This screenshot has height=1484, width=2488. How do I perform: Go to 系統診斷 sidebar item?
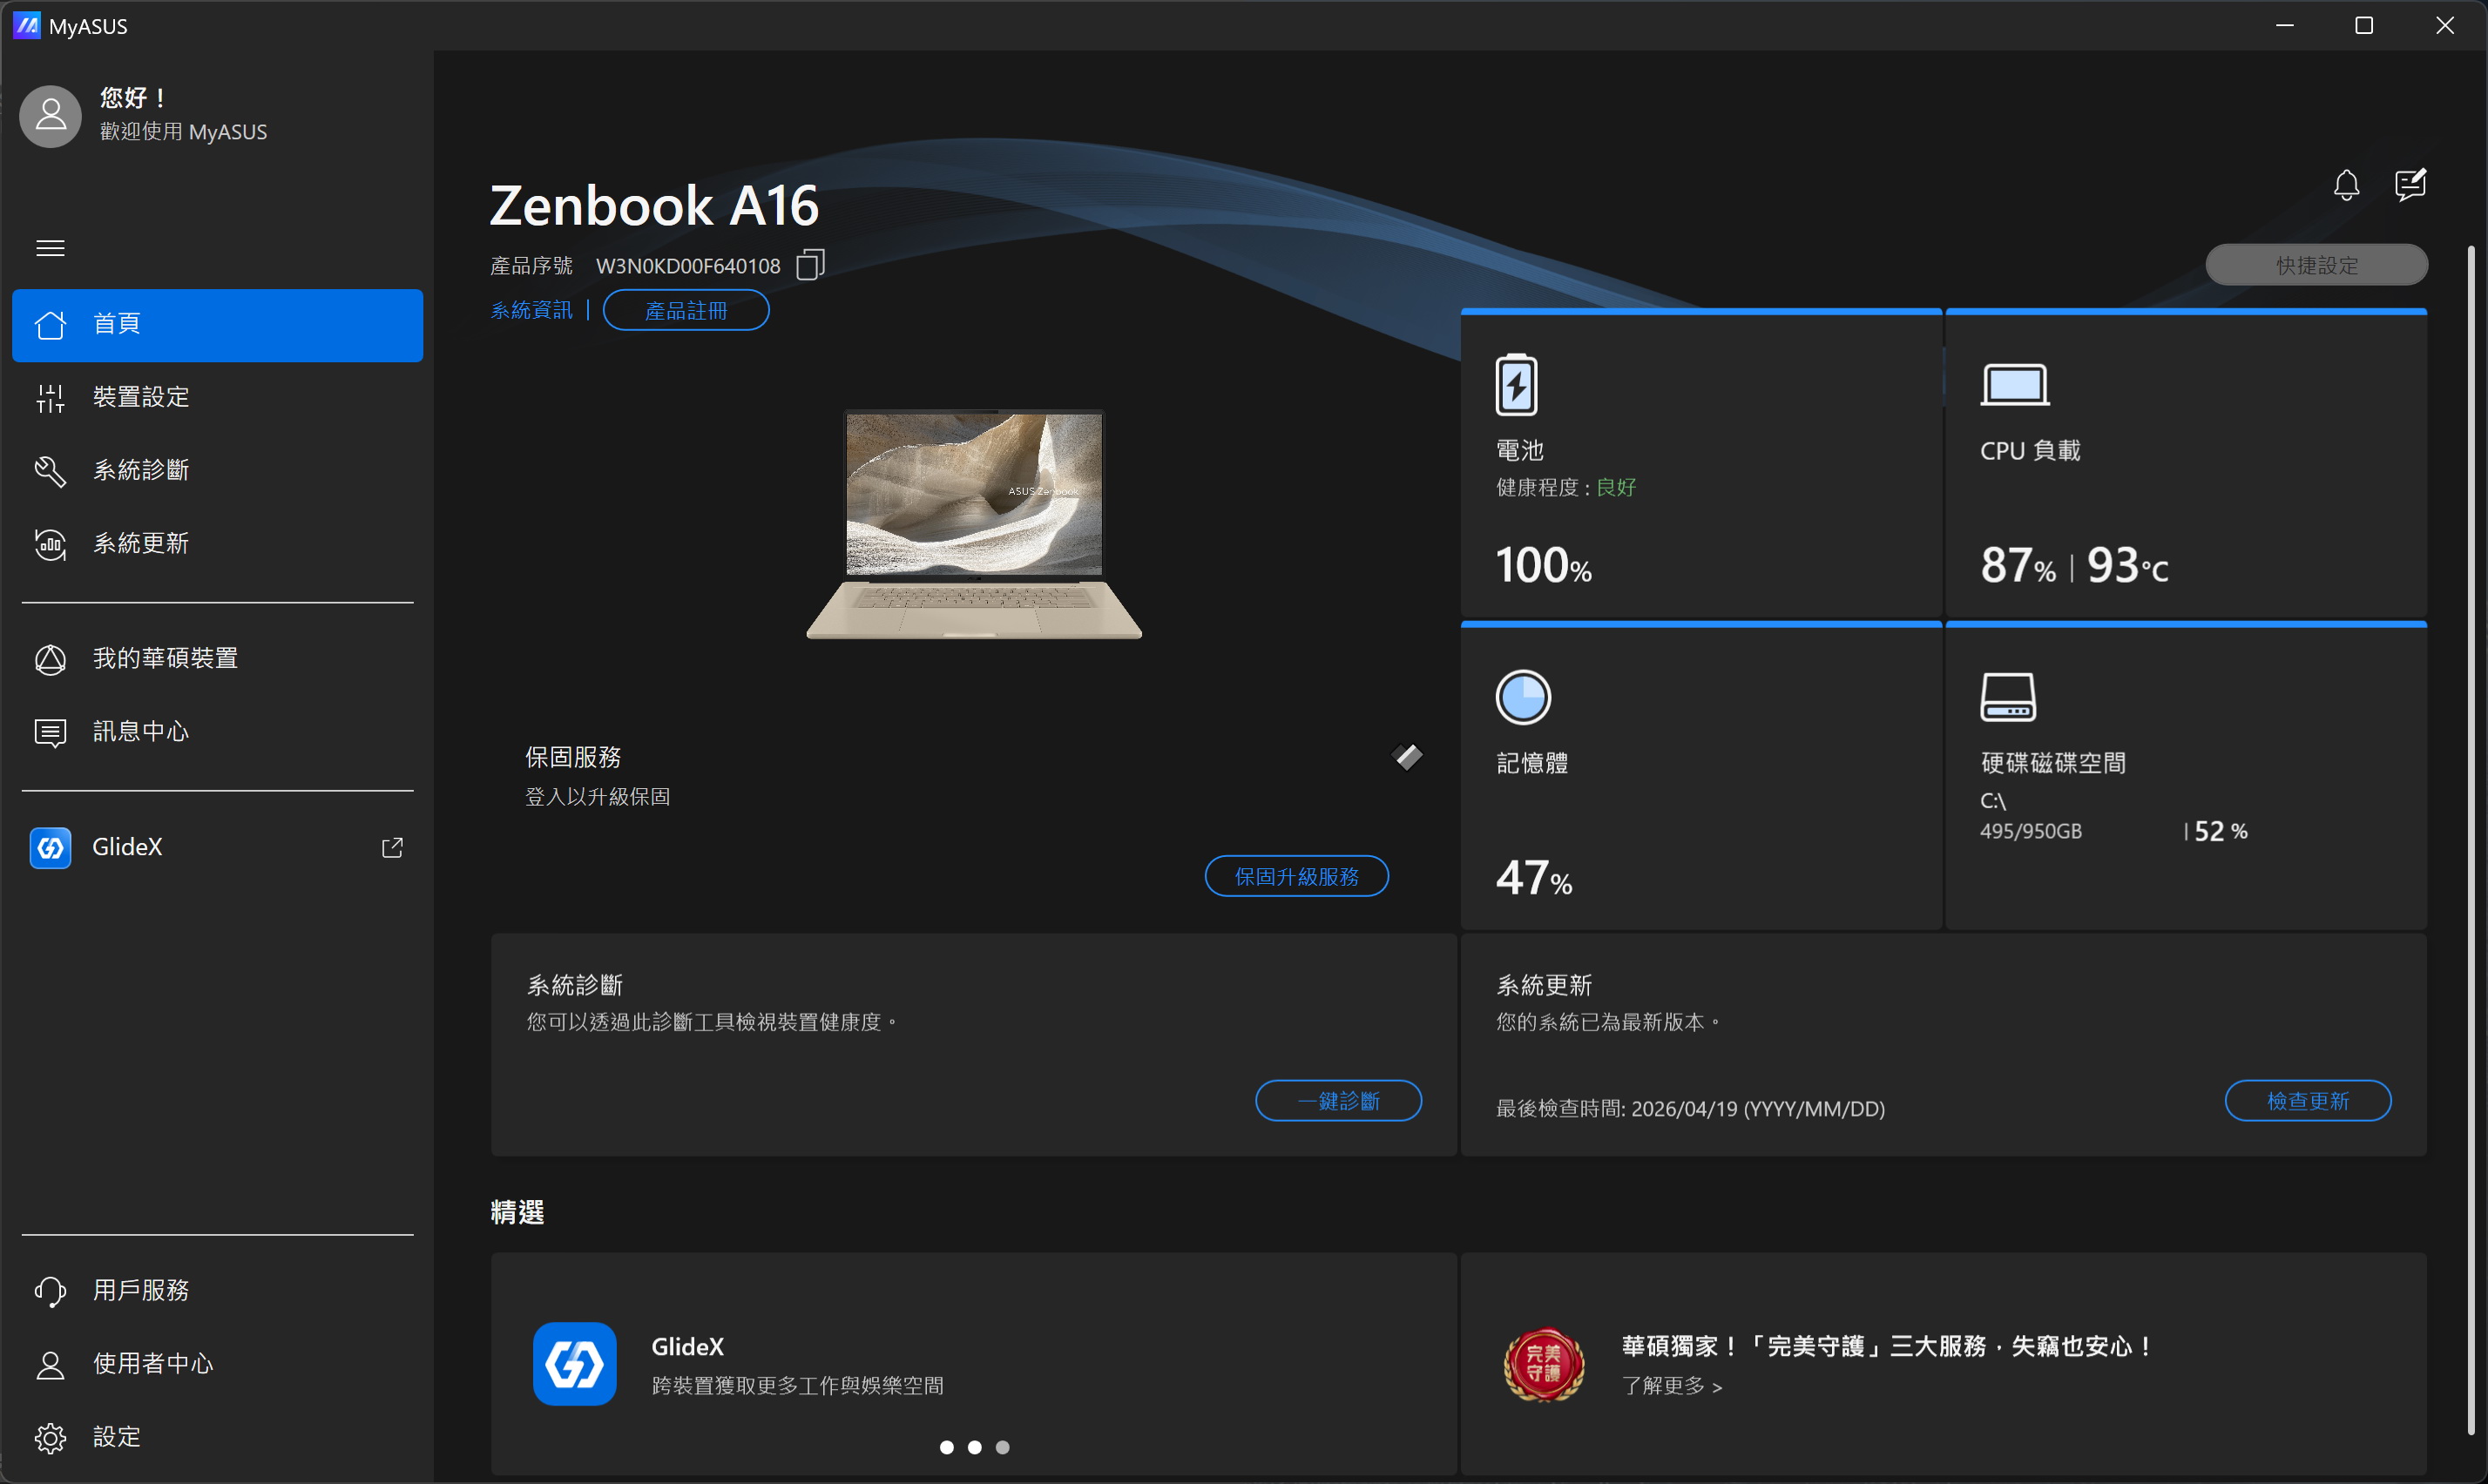click(x=140, y=470)
